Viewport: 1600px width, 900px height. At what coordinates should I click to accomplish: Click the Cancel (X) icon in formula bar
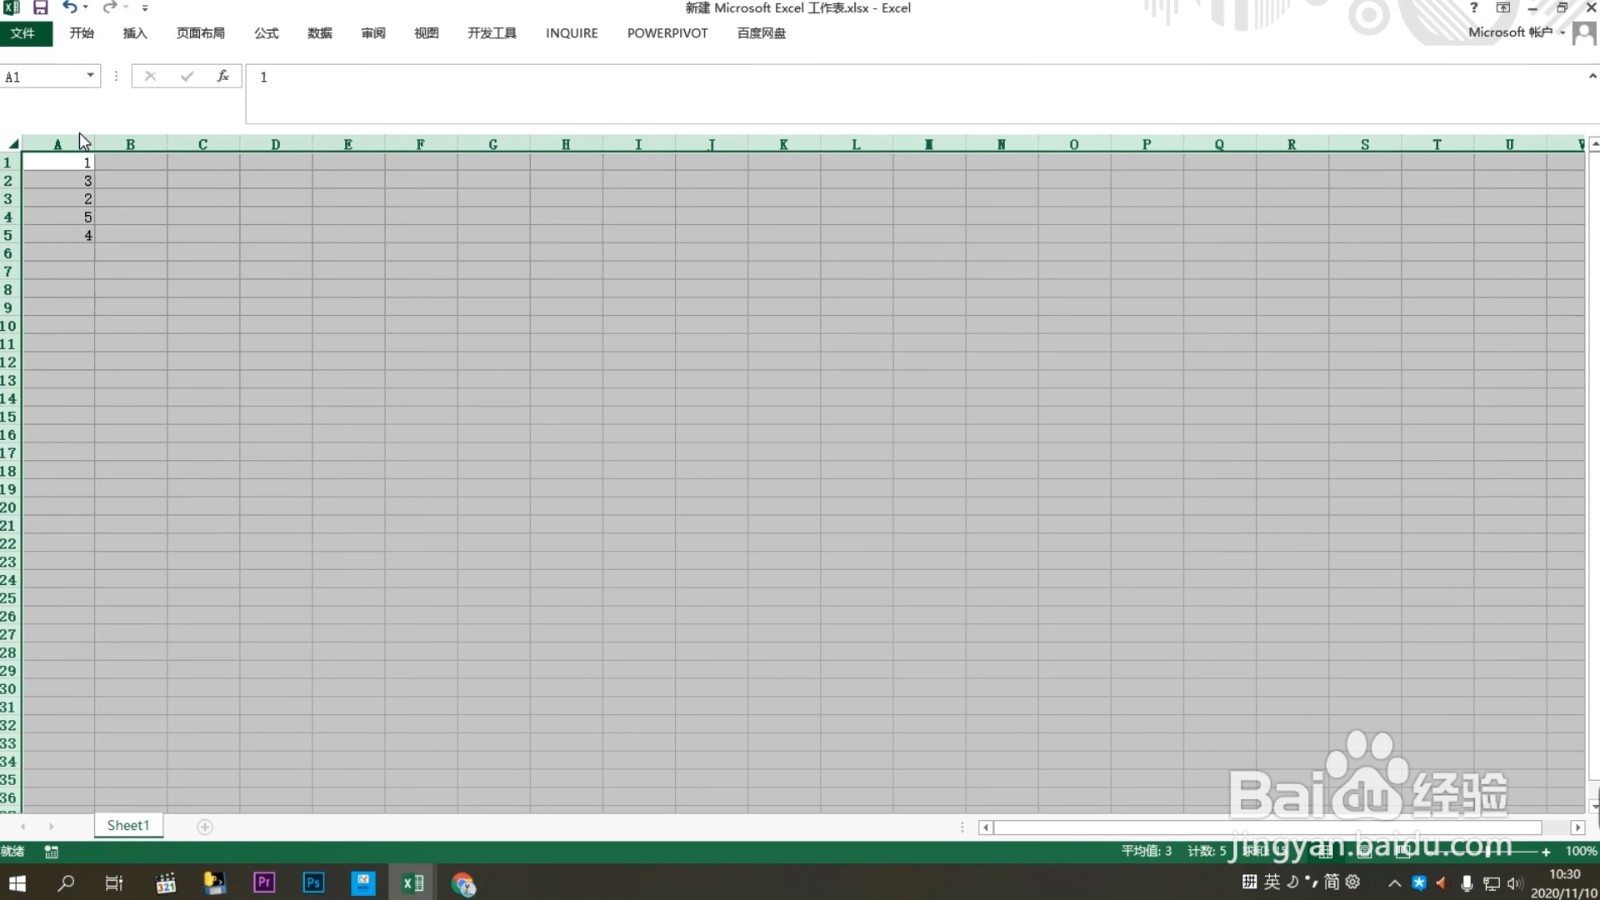(149, 76)
